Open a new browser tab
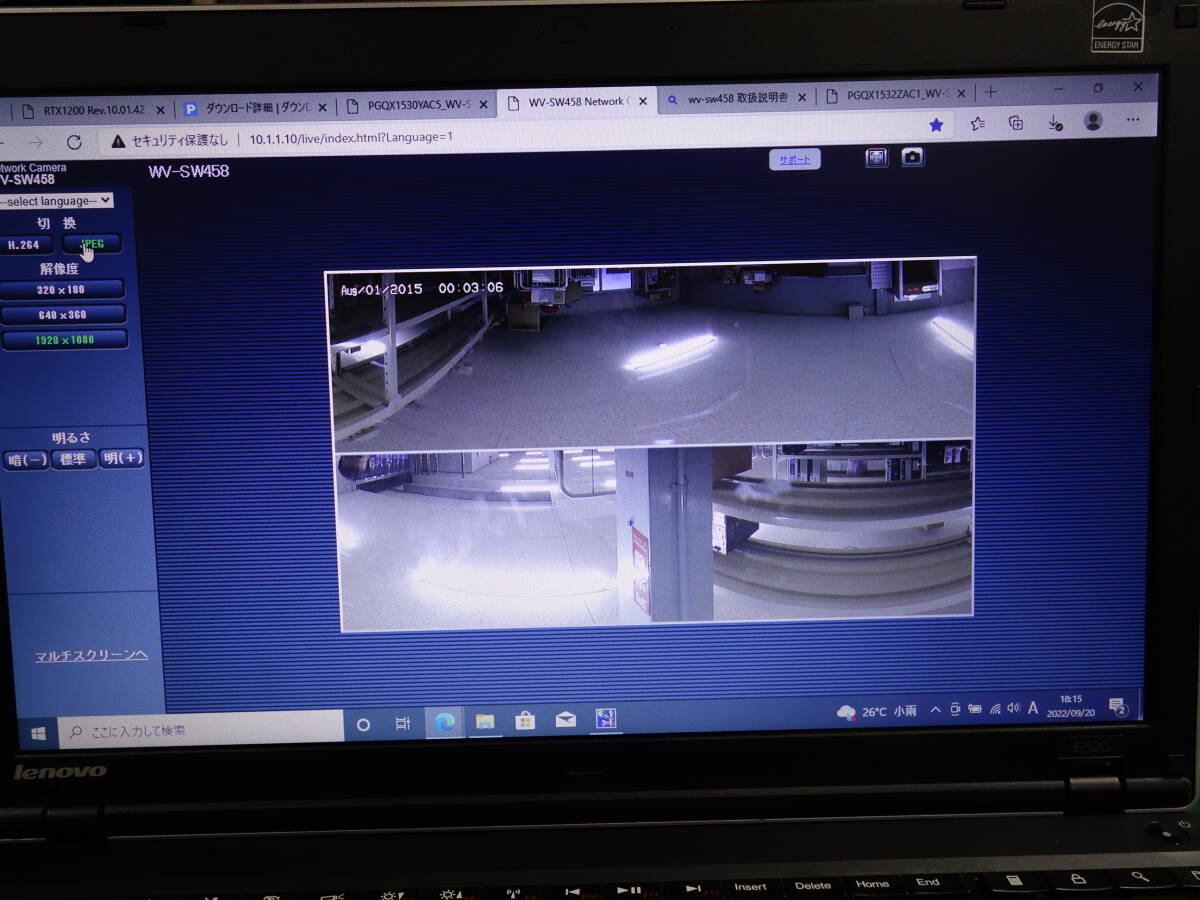This screenshot has width=1200, height=900. point(990,92)
